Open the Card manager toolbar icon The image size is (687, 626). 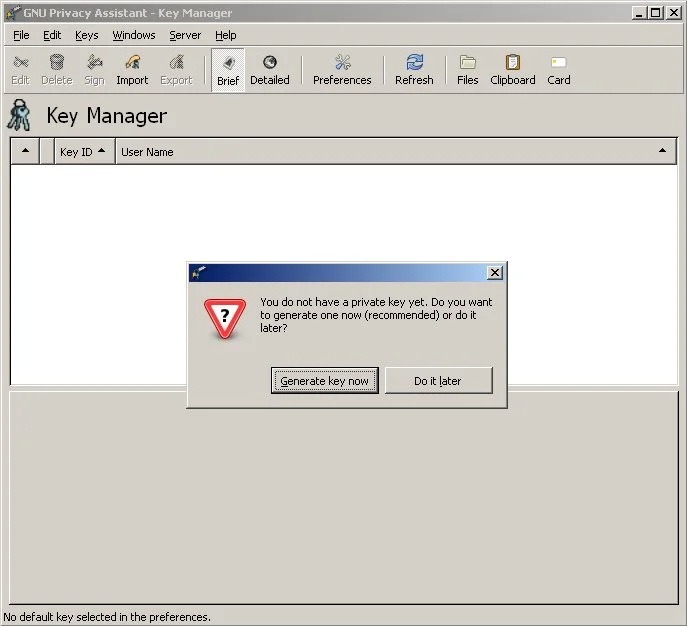[x=559, y=69]
